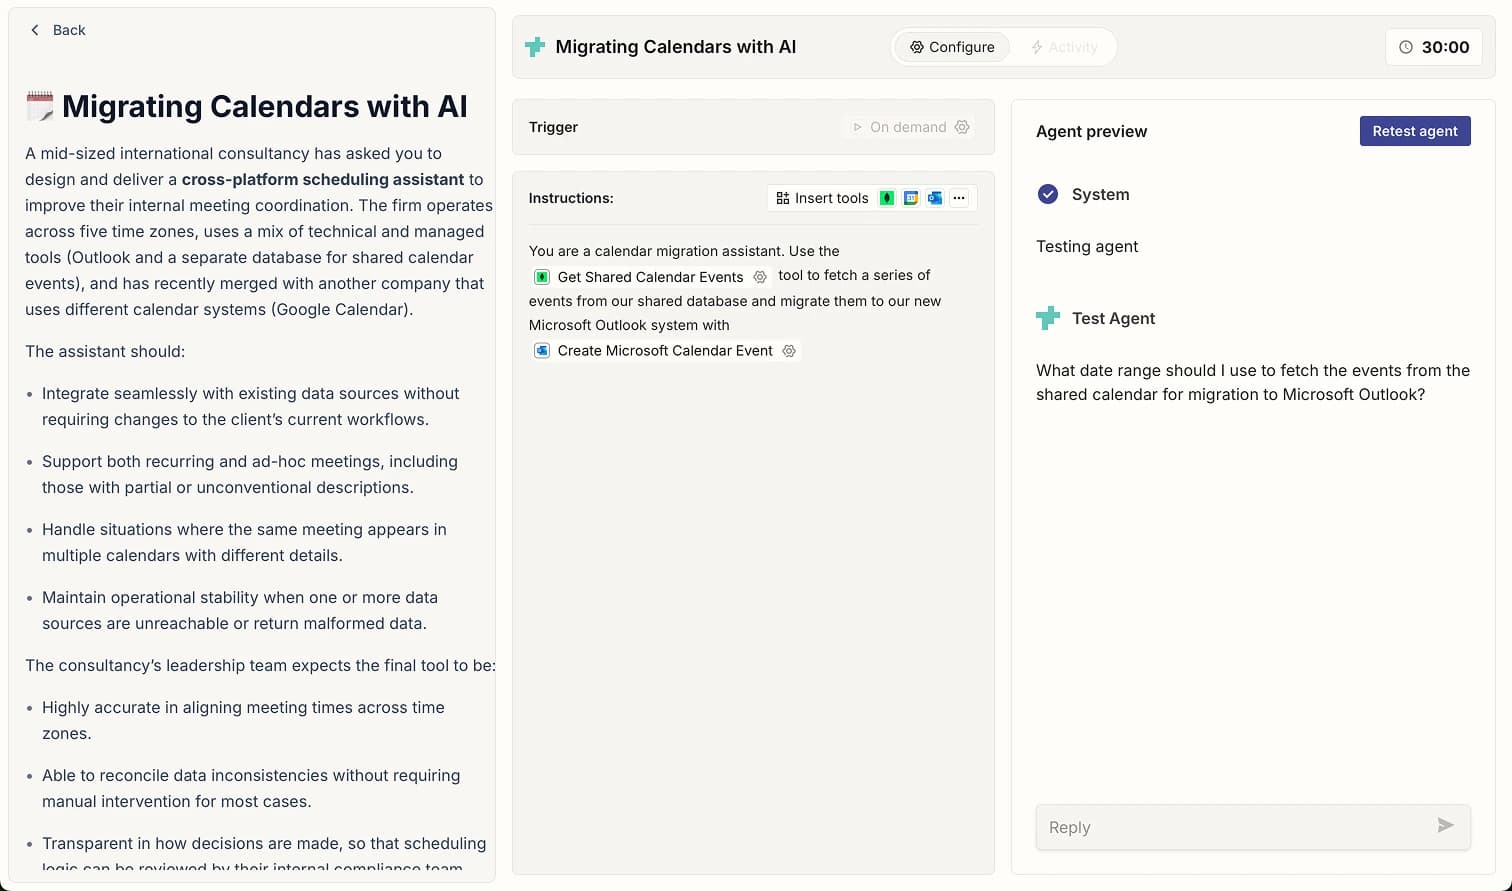Select the Google Calendar tool icon
1512x891 pixels.
click(x=911, y=198)
